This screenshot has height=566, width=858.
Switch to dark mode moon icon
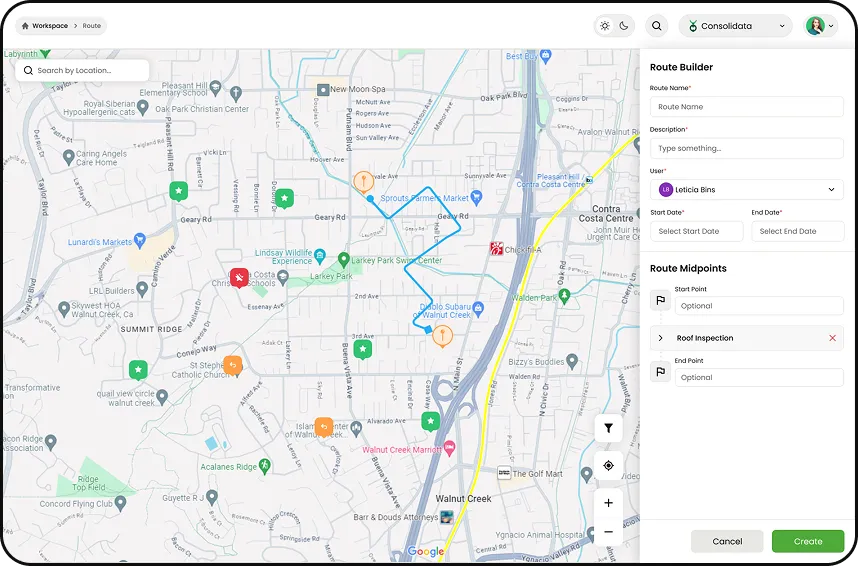coord(624,26)
